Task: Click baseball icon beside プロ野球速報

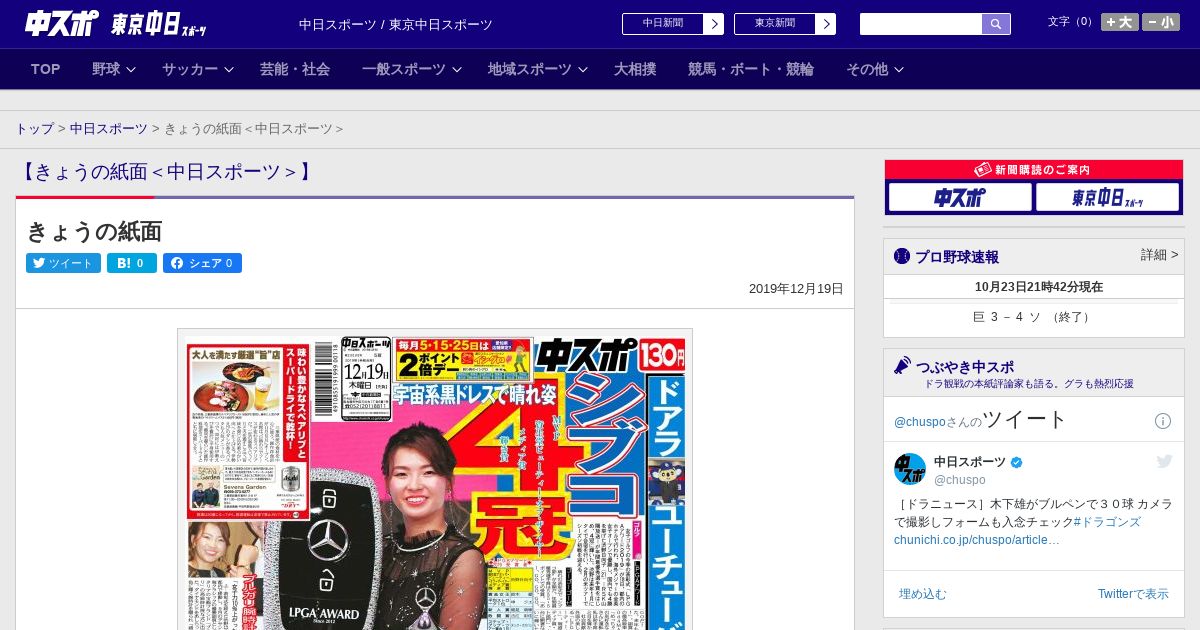Action: pyautogui.click(x=902, y=256)
